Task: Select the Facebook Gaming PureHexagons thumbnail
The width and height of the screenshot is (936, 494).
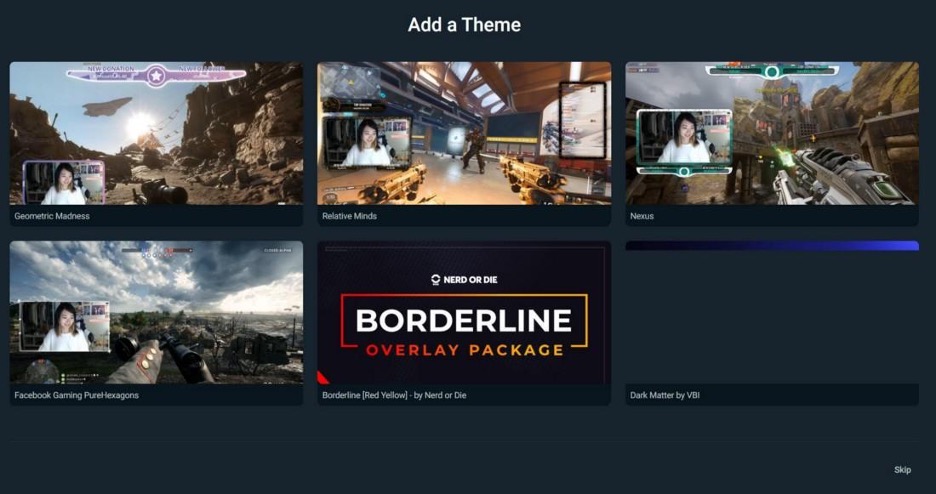Action: pyautogui.click(x=156, y=312)
